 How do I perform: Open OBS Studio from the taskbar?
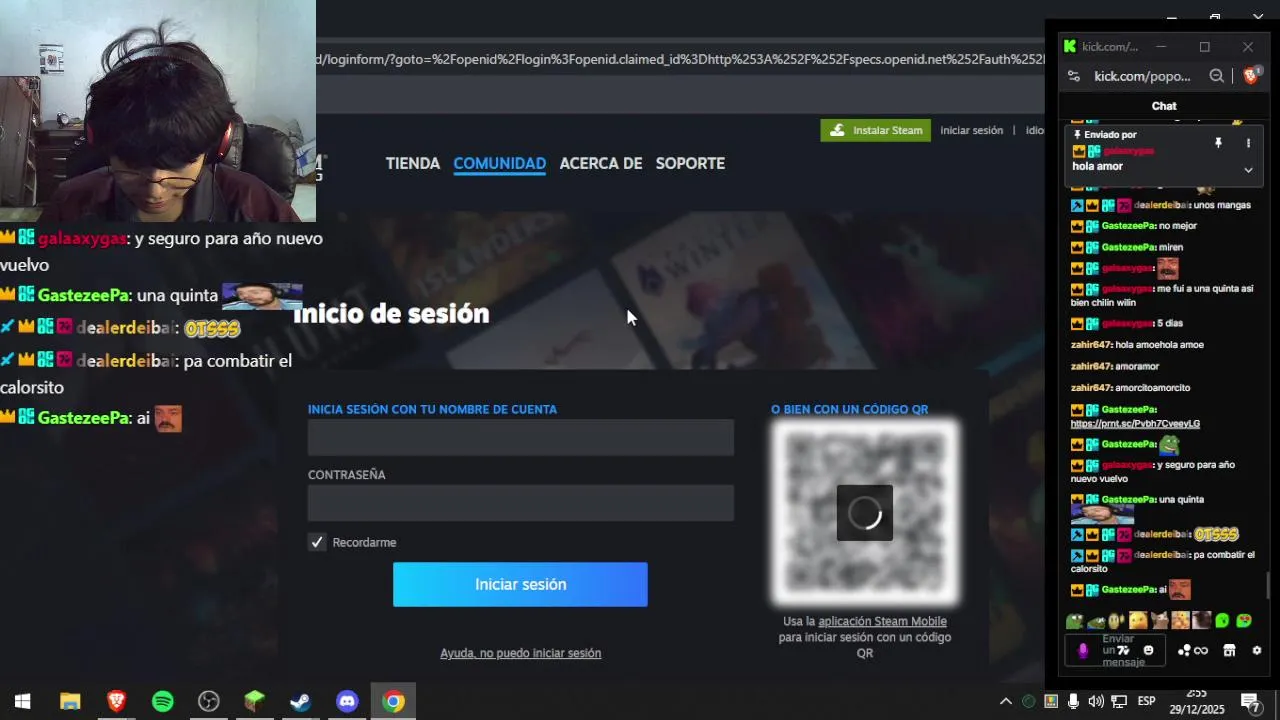pyautogui.click(x=208, y=702)
